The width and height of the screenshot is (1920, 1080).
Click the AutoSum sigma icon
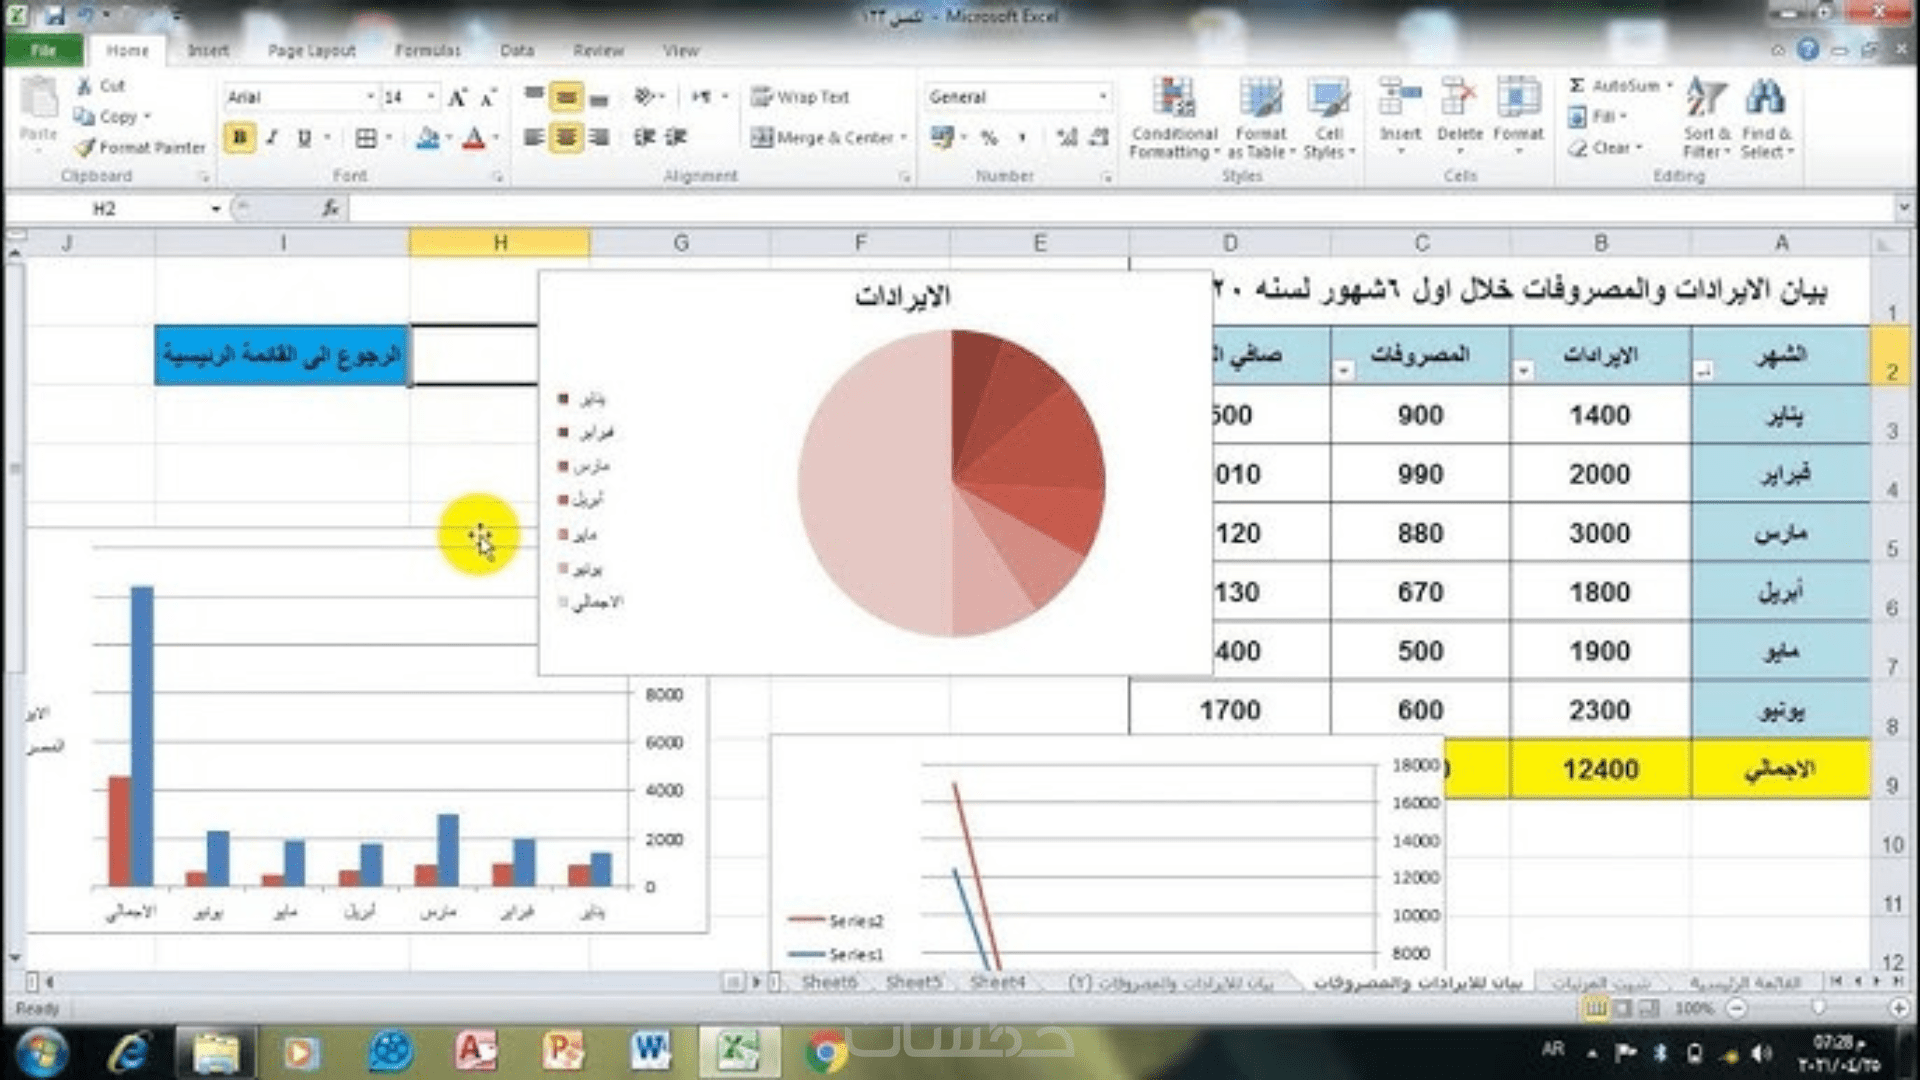tap(1577, 86)
